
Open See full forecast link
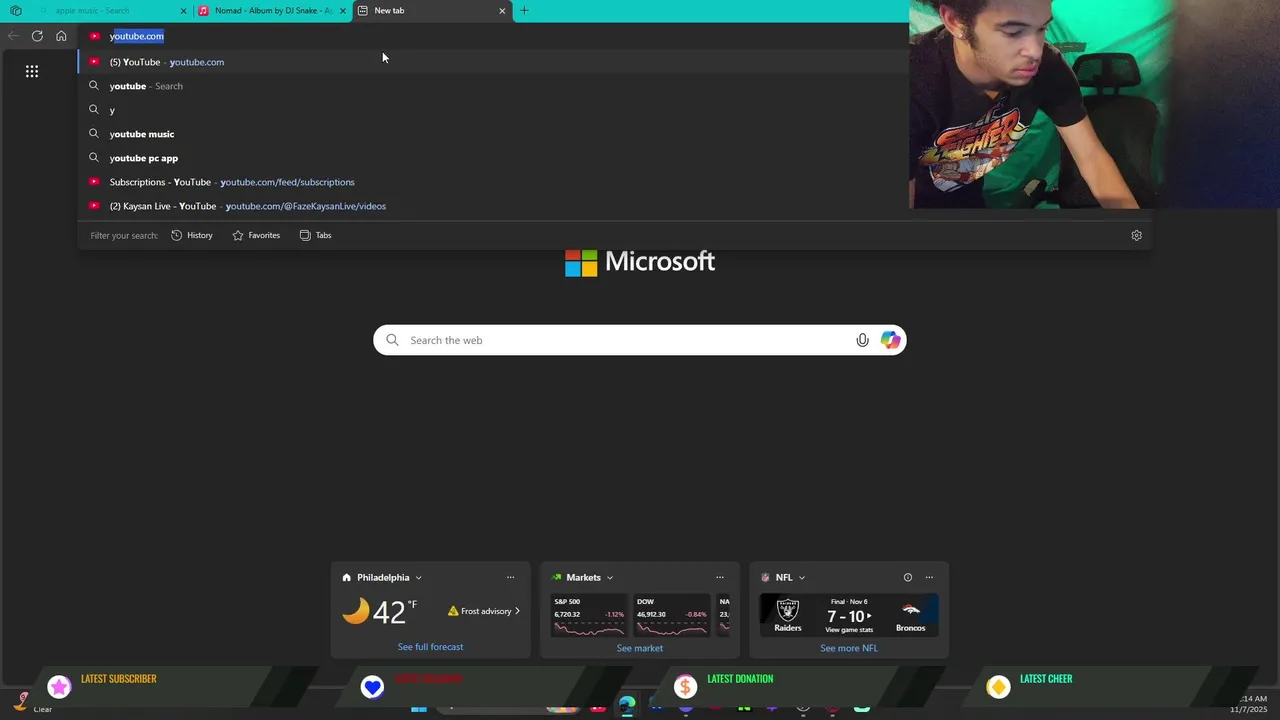[430, 647]
